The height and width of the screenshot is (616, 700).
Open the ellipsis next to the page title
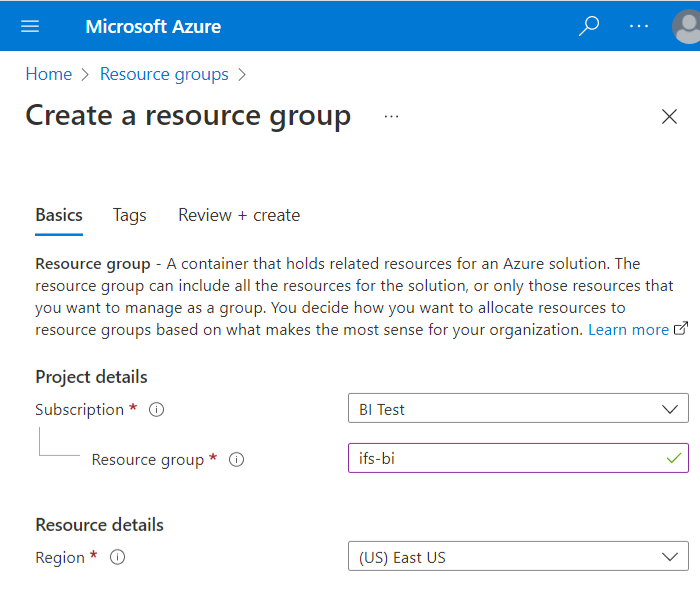[x=391, y=117]
